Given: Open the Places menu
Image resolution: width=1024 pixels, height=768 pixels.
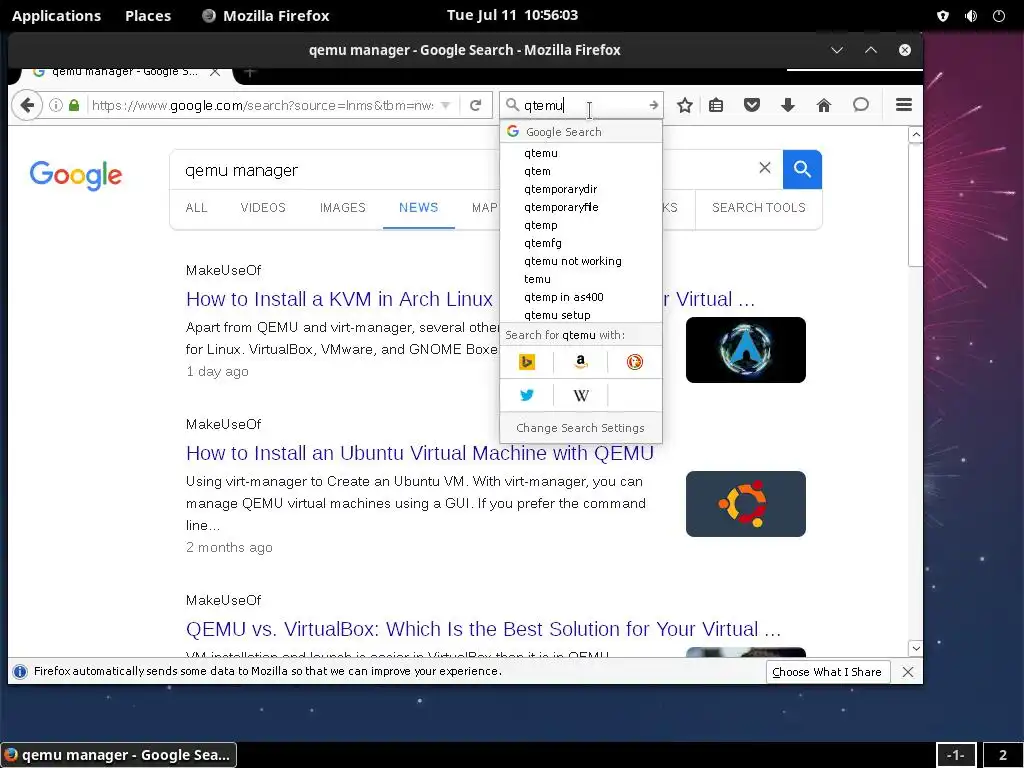Looking at the screenshot, I should pyautogui.click(x=148, y=16).
